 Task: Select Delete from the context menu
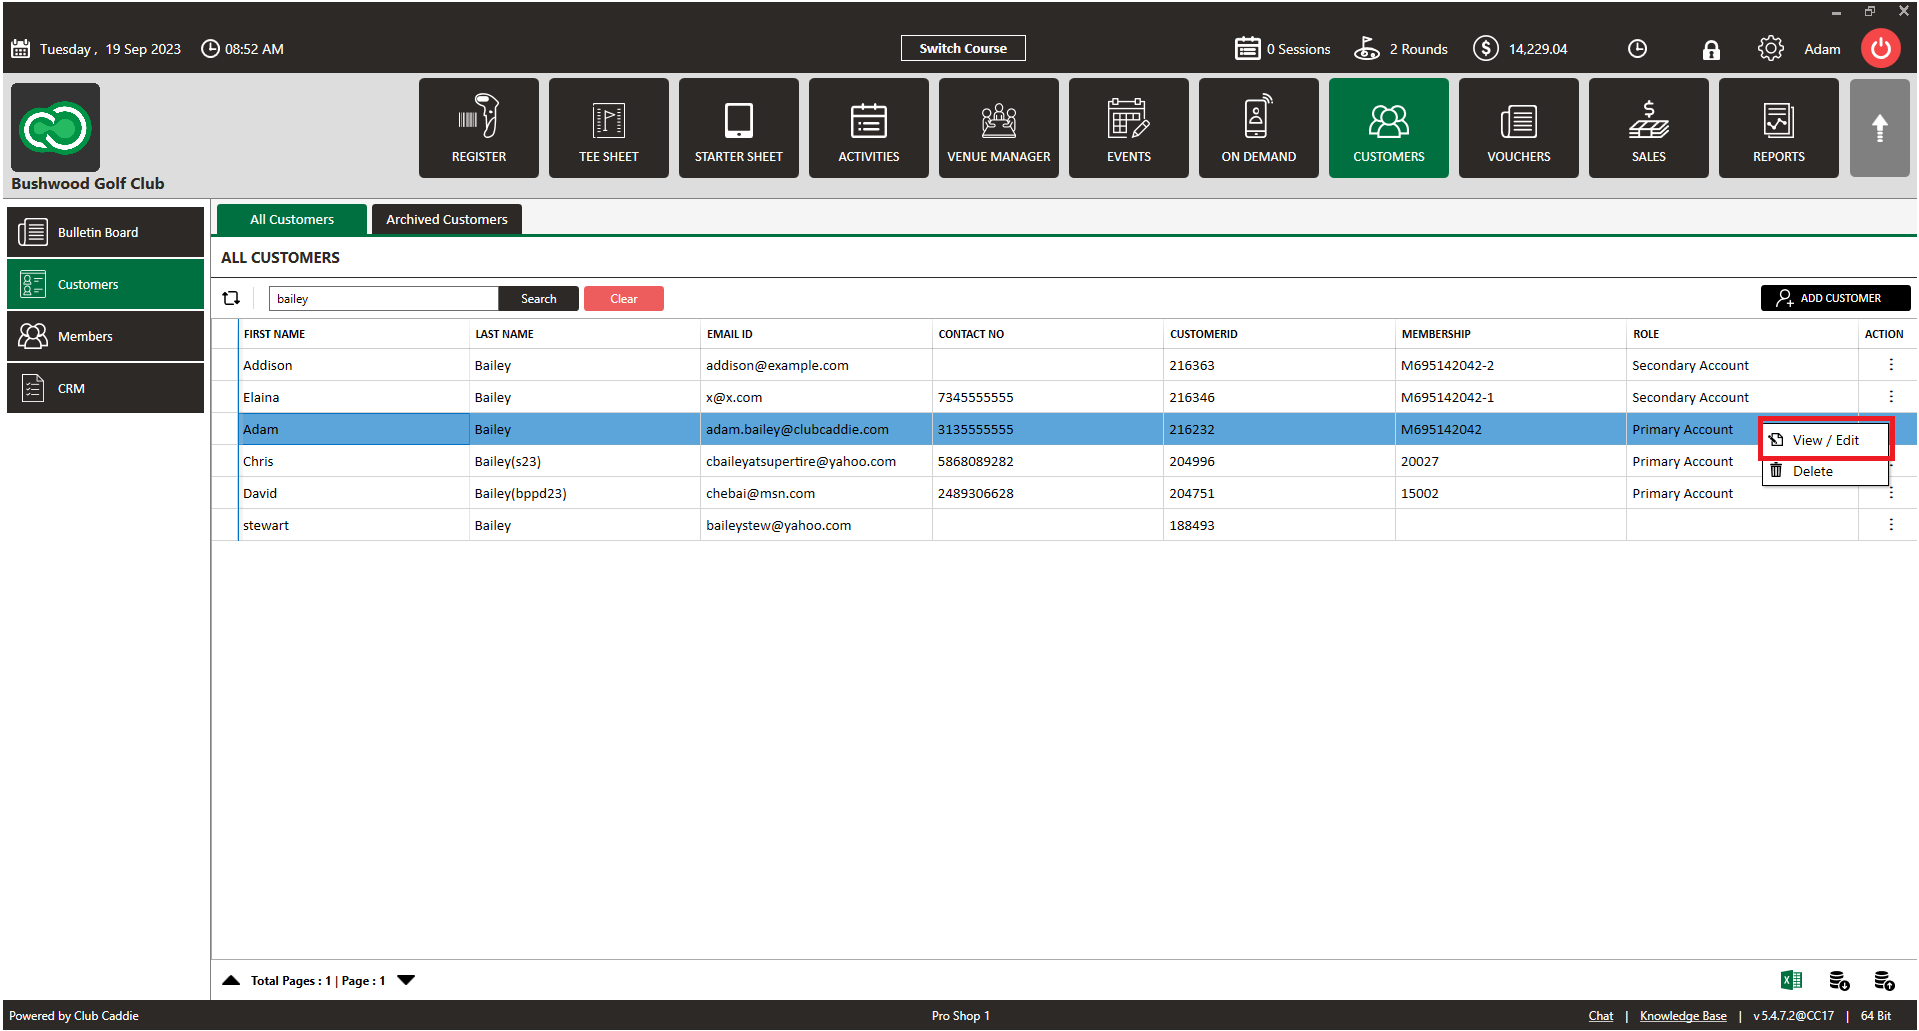[1812, 471]
